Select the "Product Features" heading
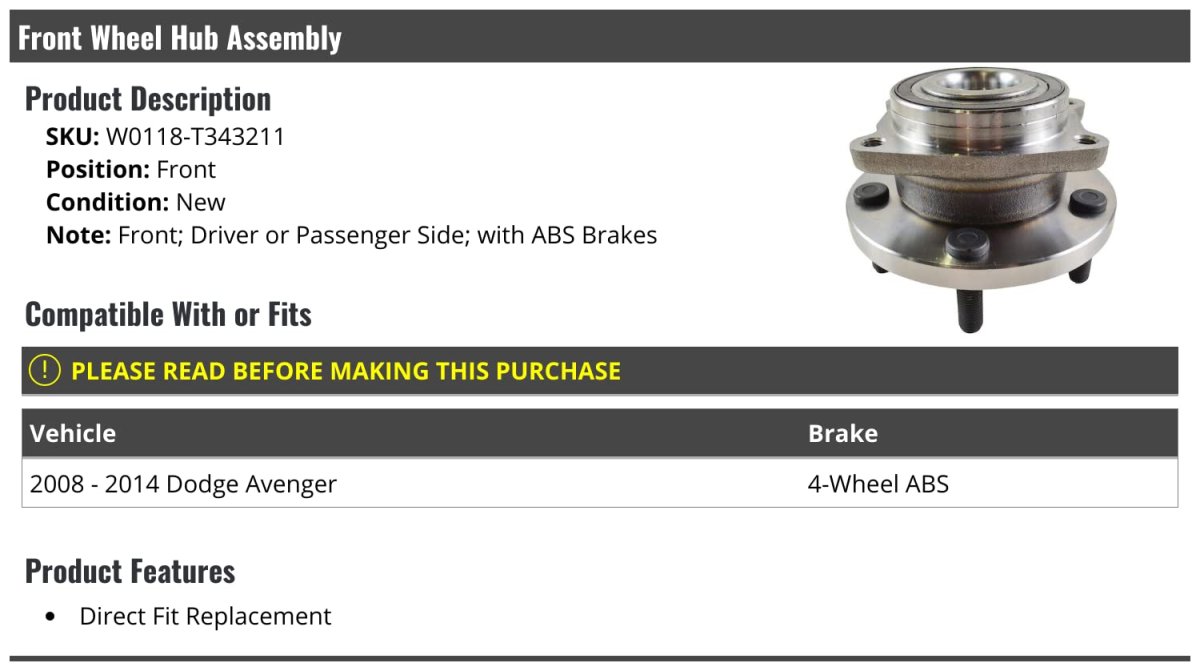 pos(130,571)
